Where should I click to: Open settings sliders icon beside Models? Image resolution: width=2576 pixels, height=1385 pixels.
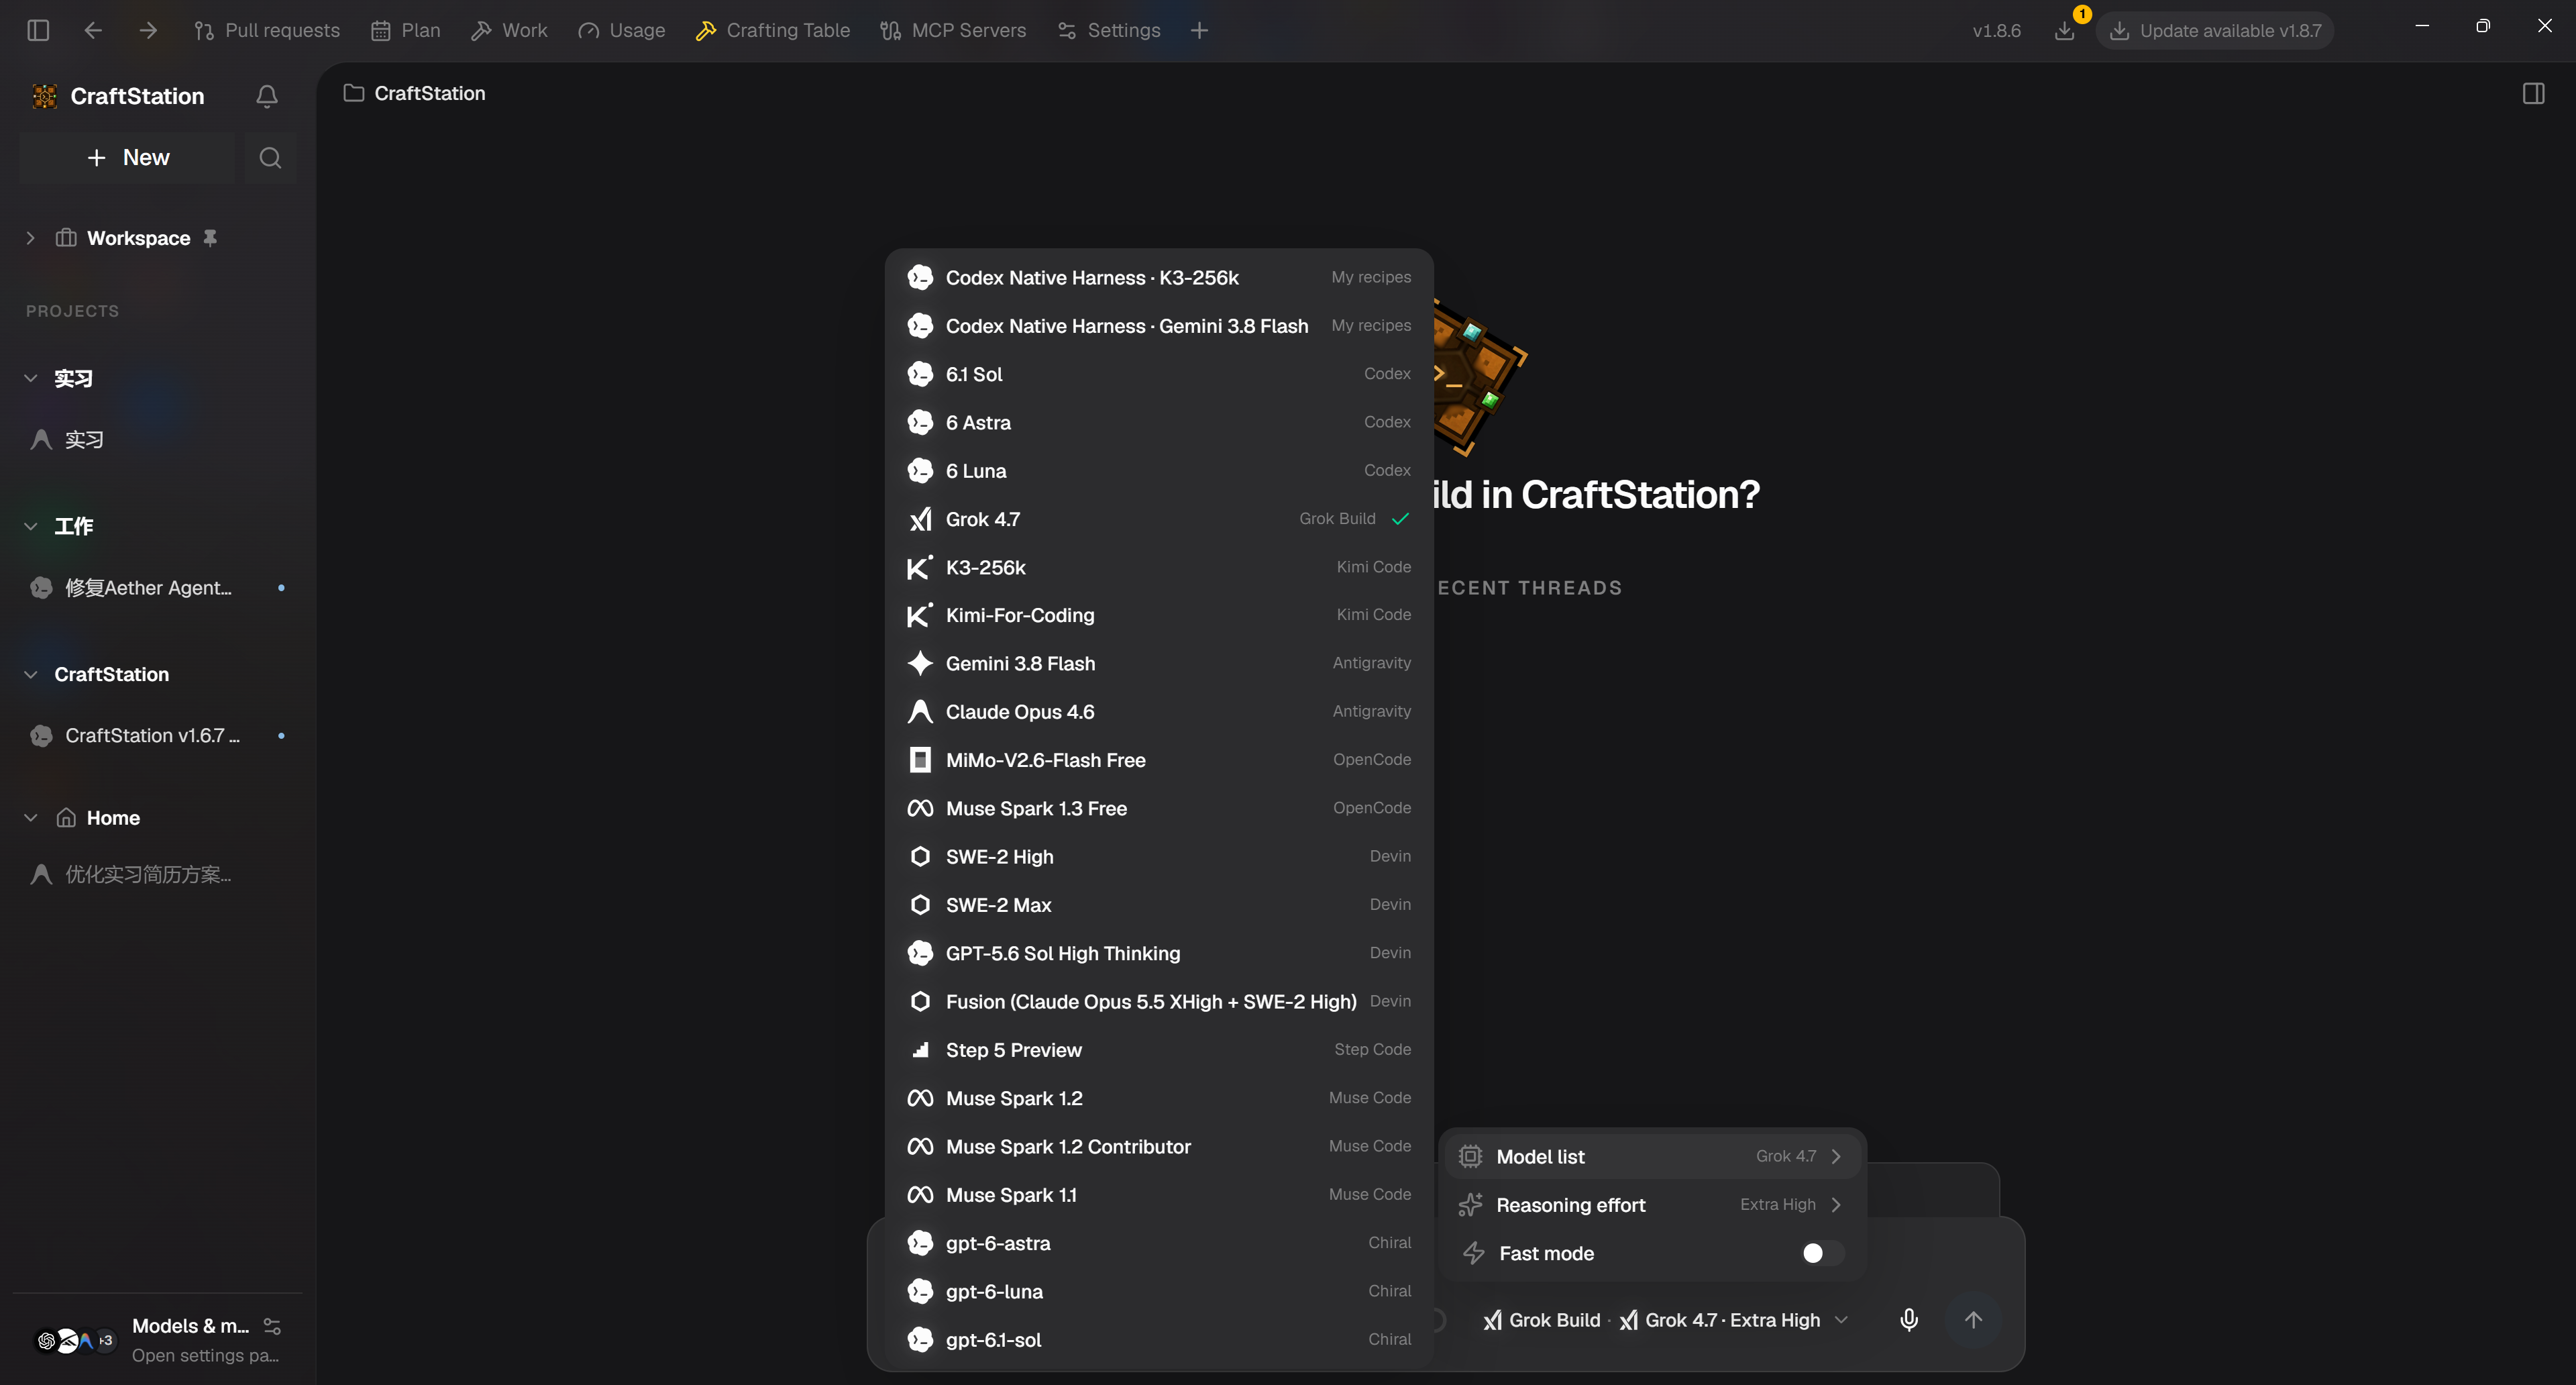pos(272,1326)
